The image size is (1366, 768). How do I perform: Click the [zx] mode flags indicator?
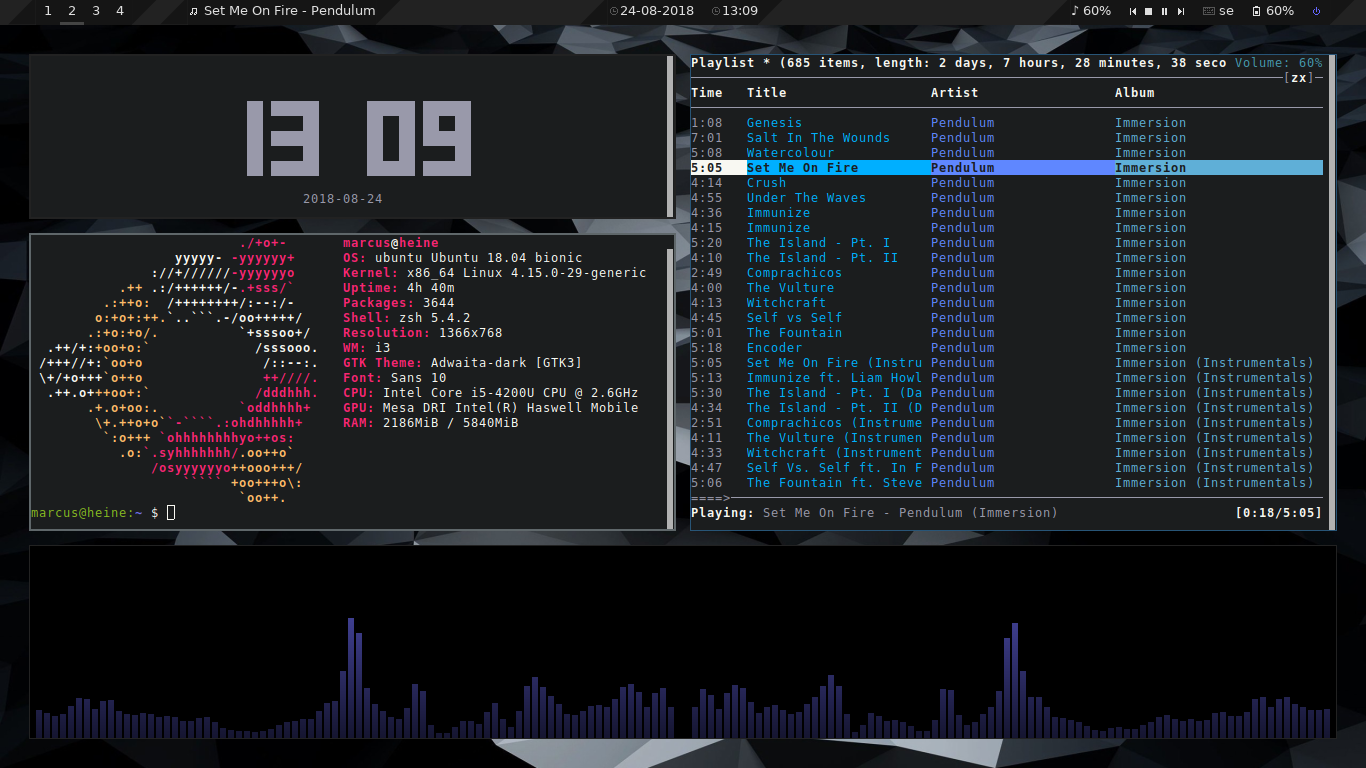coord(1298,78)
